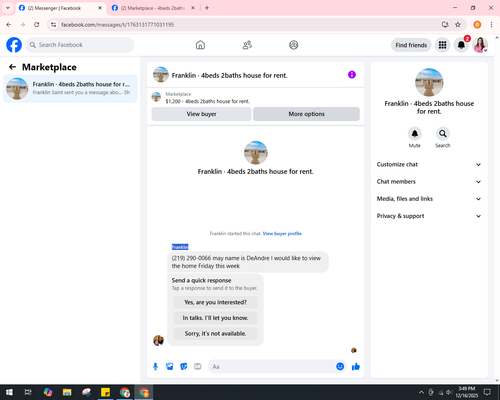Open the emoji picker in the message box
This screenshot has width=500, height=400.
tap(340, 367)
